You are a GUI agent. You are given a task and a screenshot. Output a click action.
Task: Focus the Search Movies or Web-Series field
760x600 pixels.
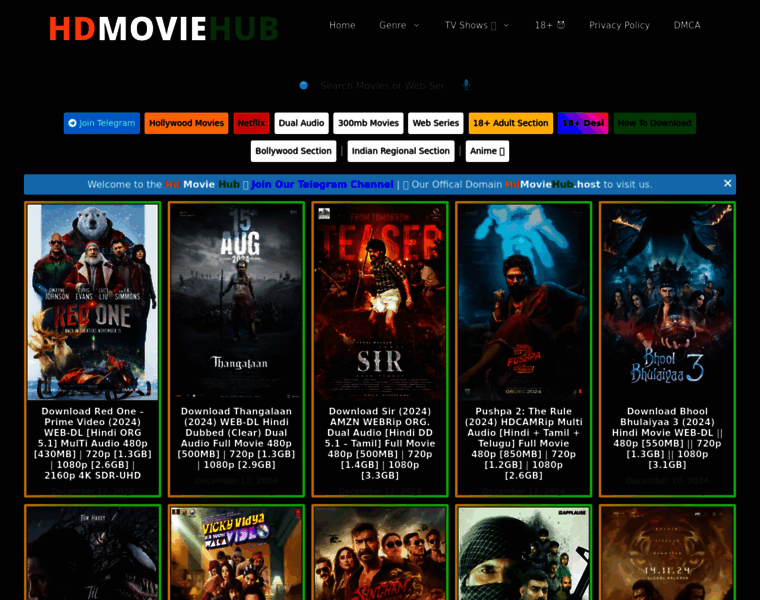point(382,86)
